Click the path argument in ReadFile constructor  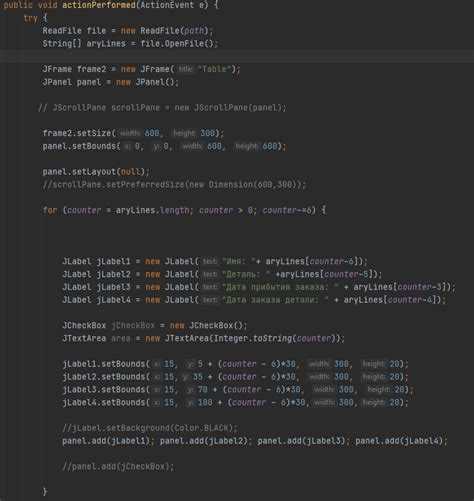(194, 31)
